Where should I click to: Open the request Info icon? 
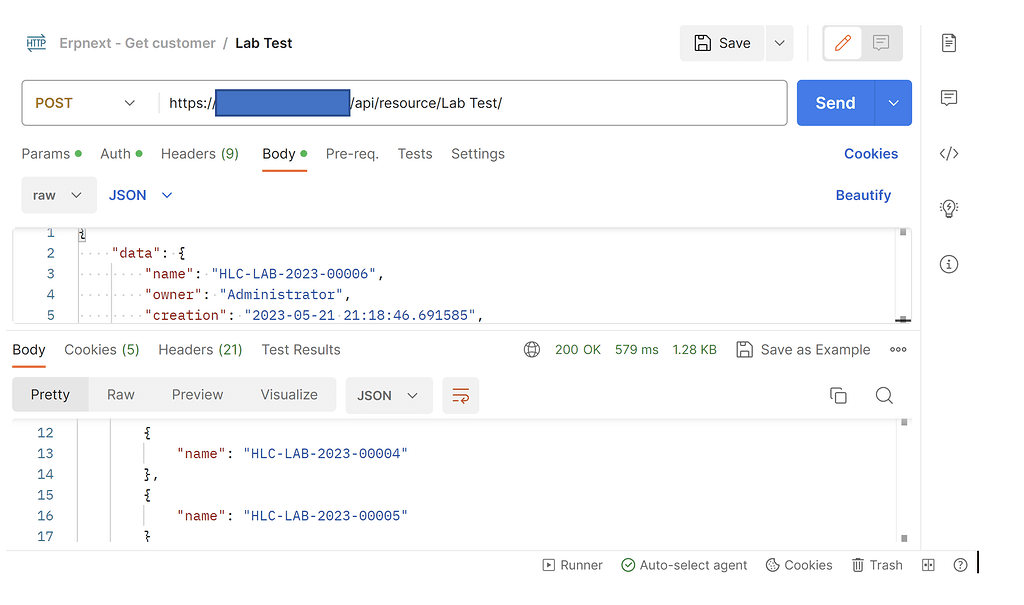coord(949,264)
